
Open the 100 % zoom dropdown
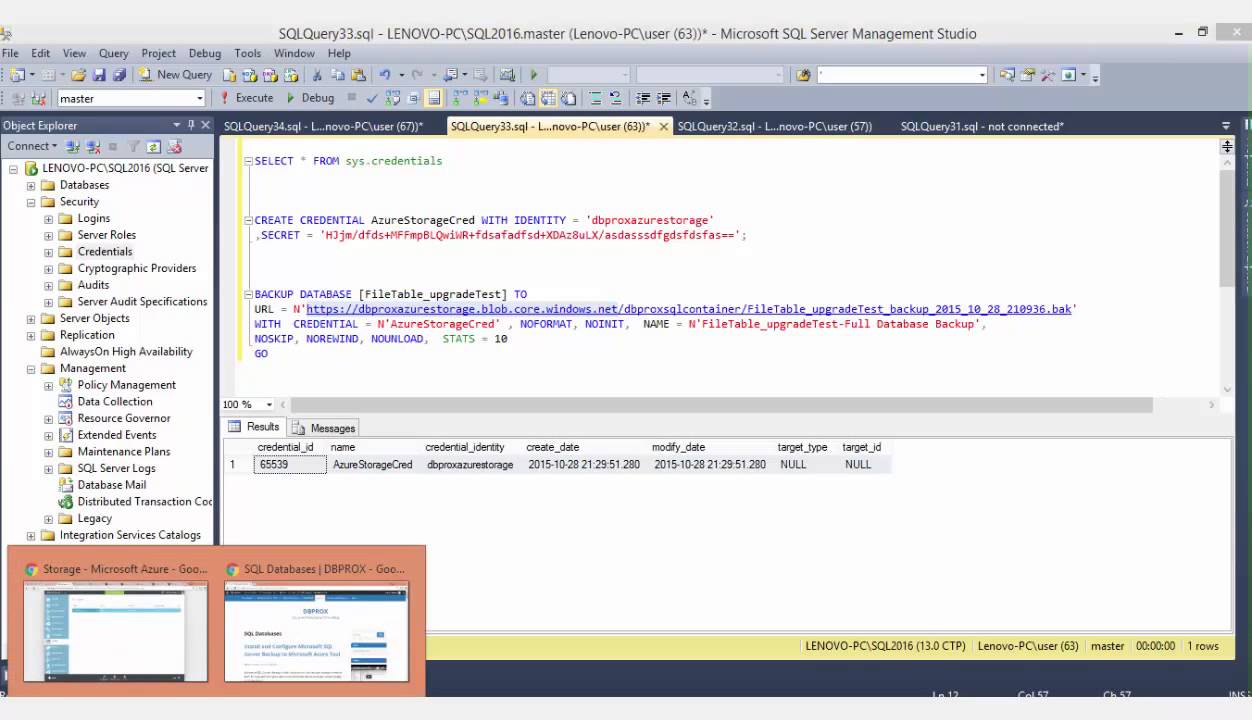[269, 404]
